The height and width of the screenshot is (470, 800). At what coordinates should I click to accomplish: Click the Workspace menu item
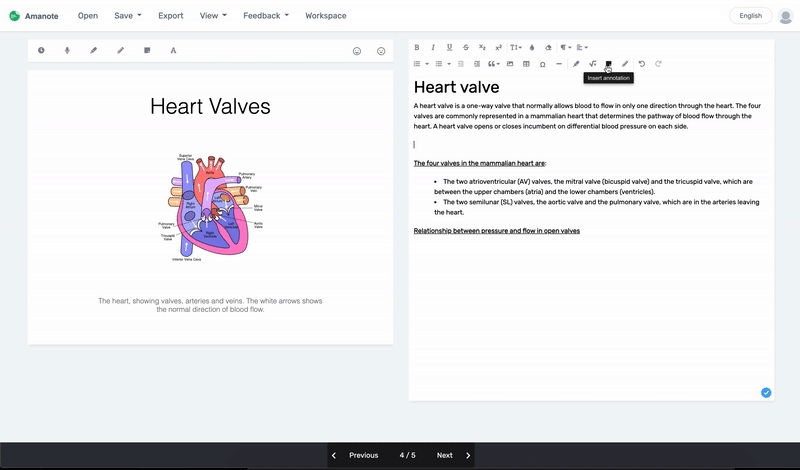click(326, 16)
